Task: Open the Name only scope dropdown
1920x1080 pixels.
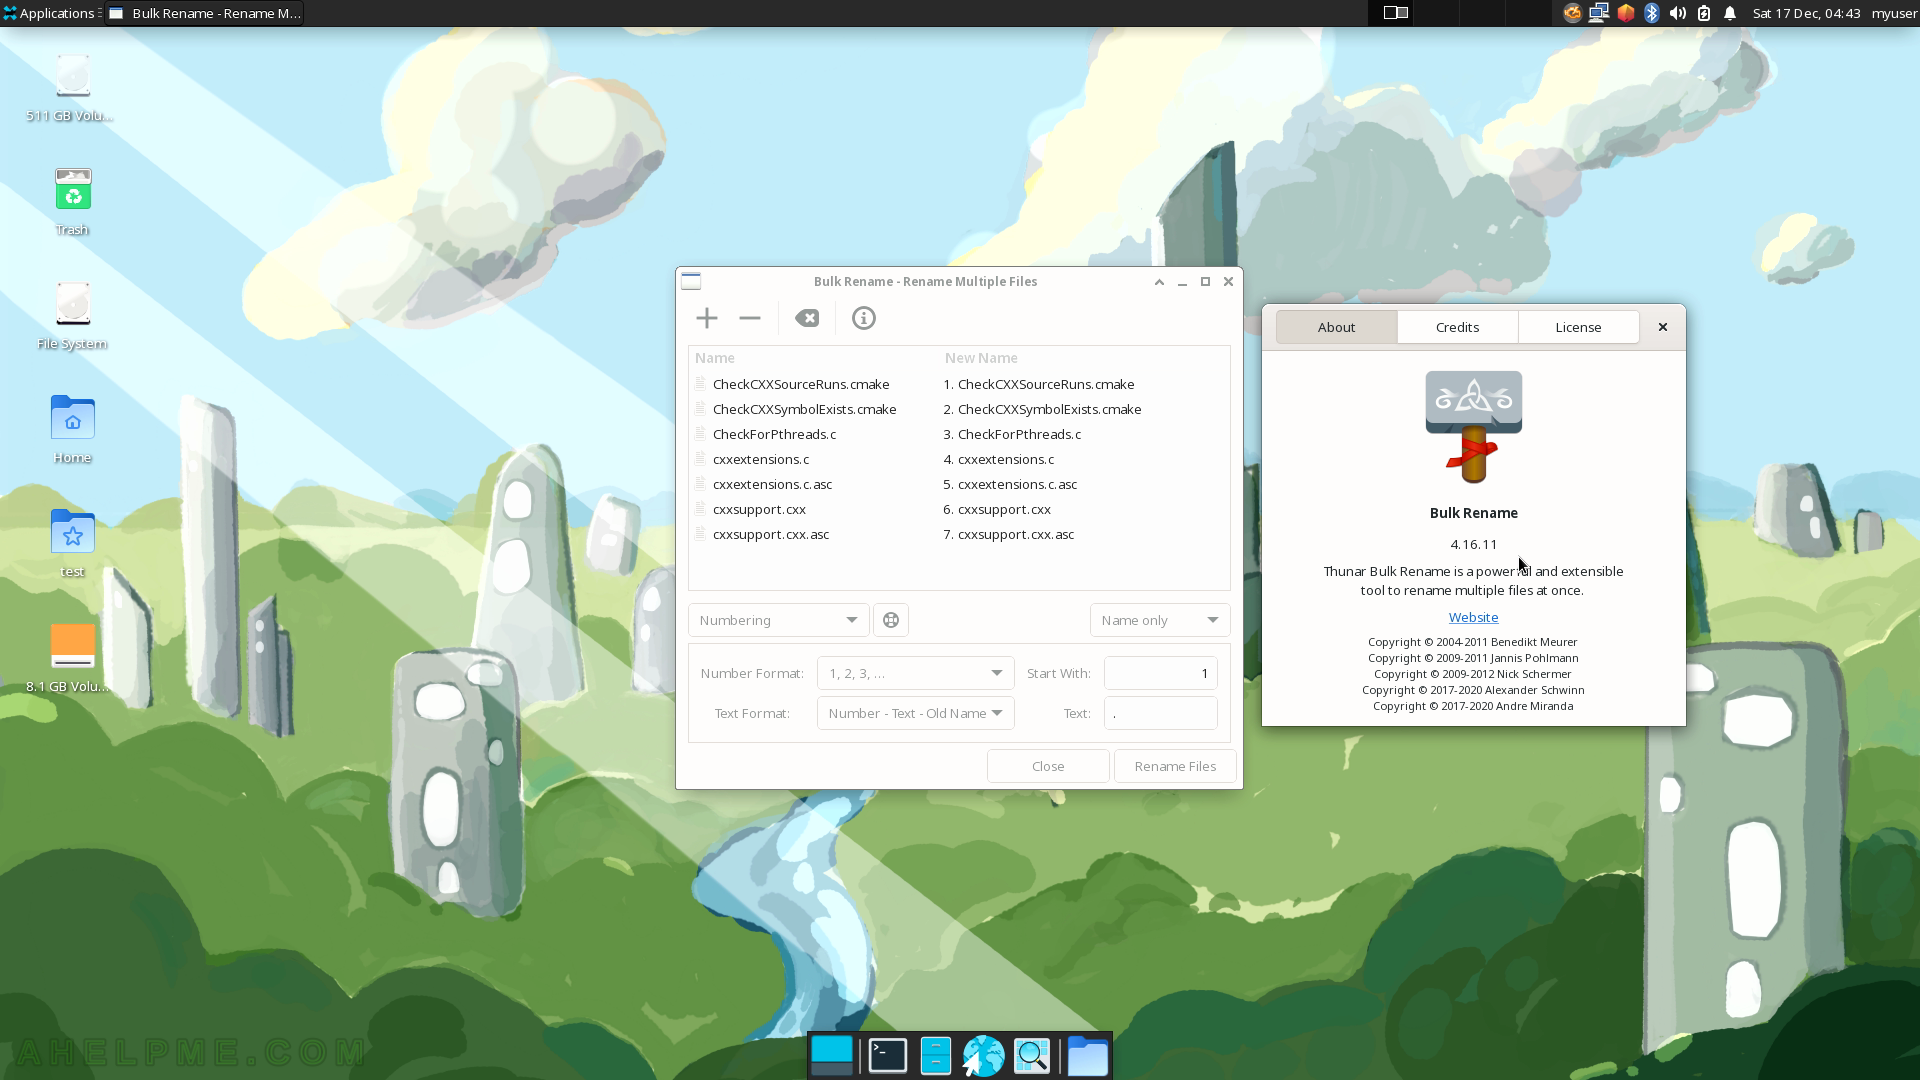Action: tap(1160, 620)
